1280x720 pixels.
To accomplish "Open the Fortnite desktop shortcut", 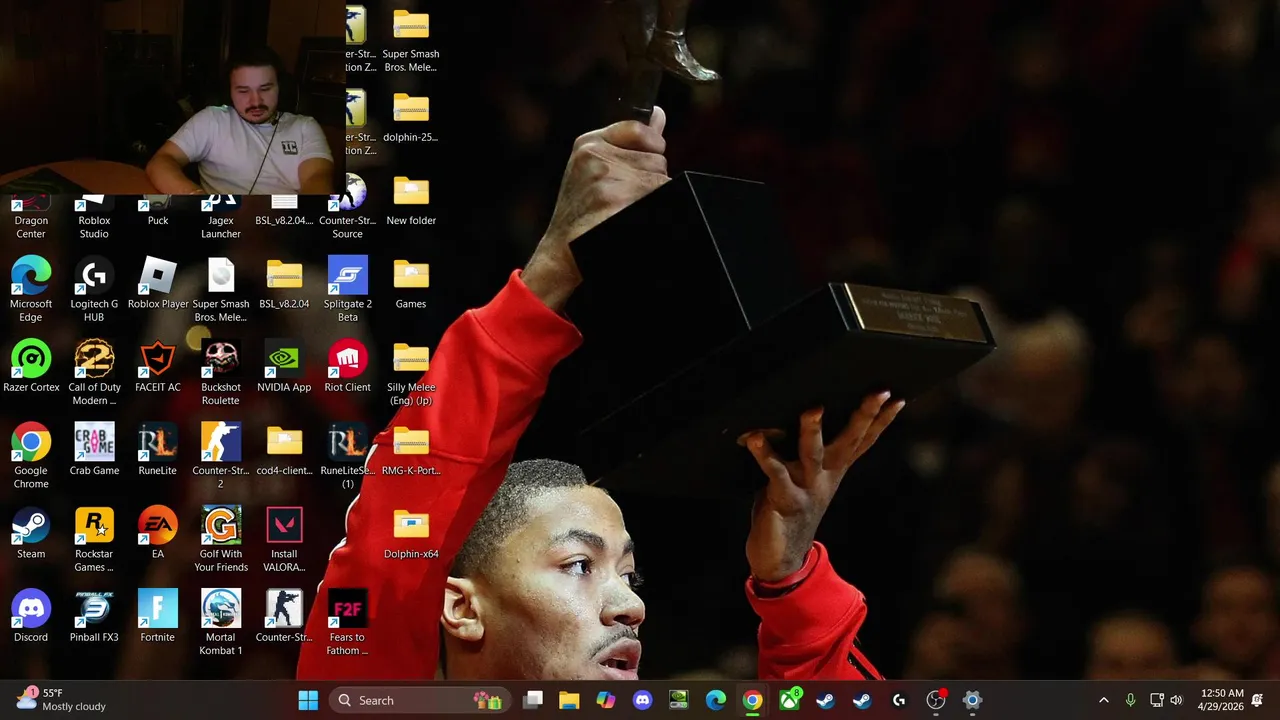I will point(158,617).
